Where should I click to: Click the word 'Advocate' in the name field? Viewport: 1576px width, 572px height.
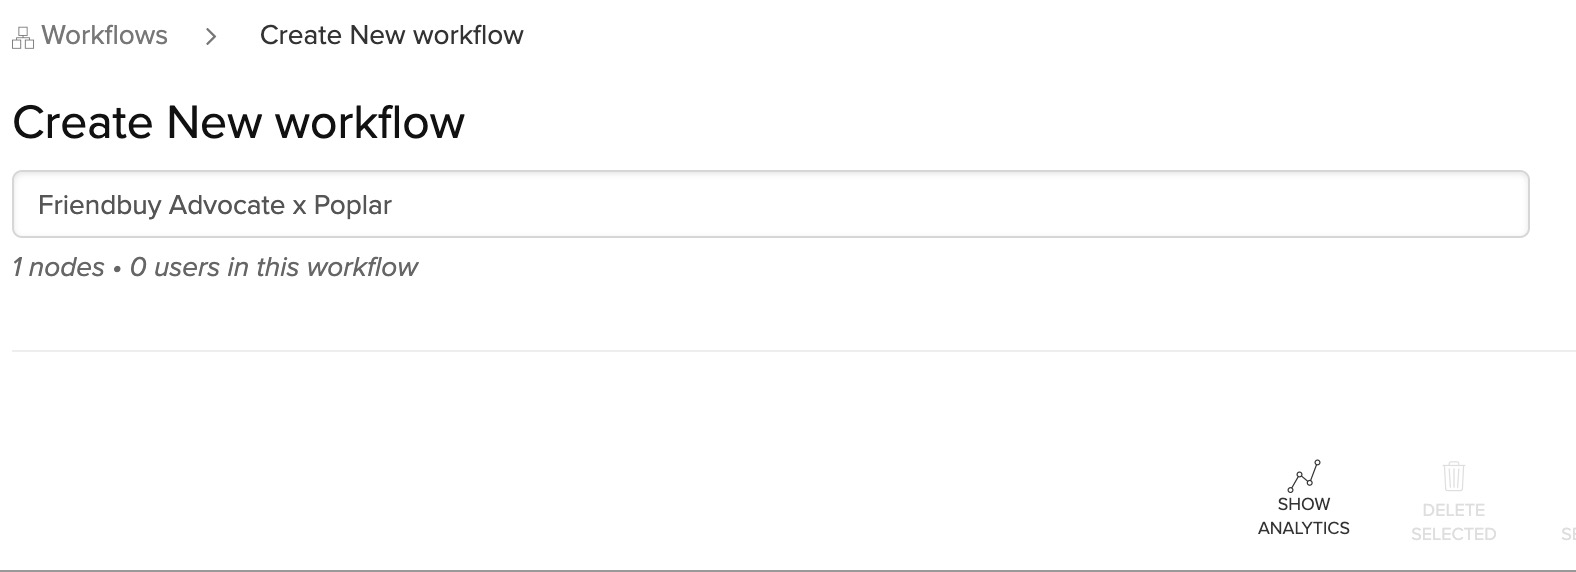(226, 205)
